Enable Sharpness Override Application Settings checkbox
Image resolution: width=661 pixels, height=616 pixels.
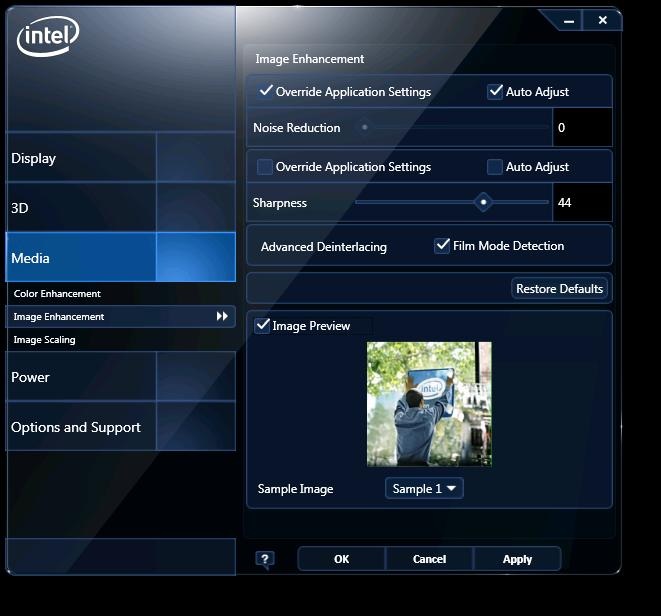(265, 167)
